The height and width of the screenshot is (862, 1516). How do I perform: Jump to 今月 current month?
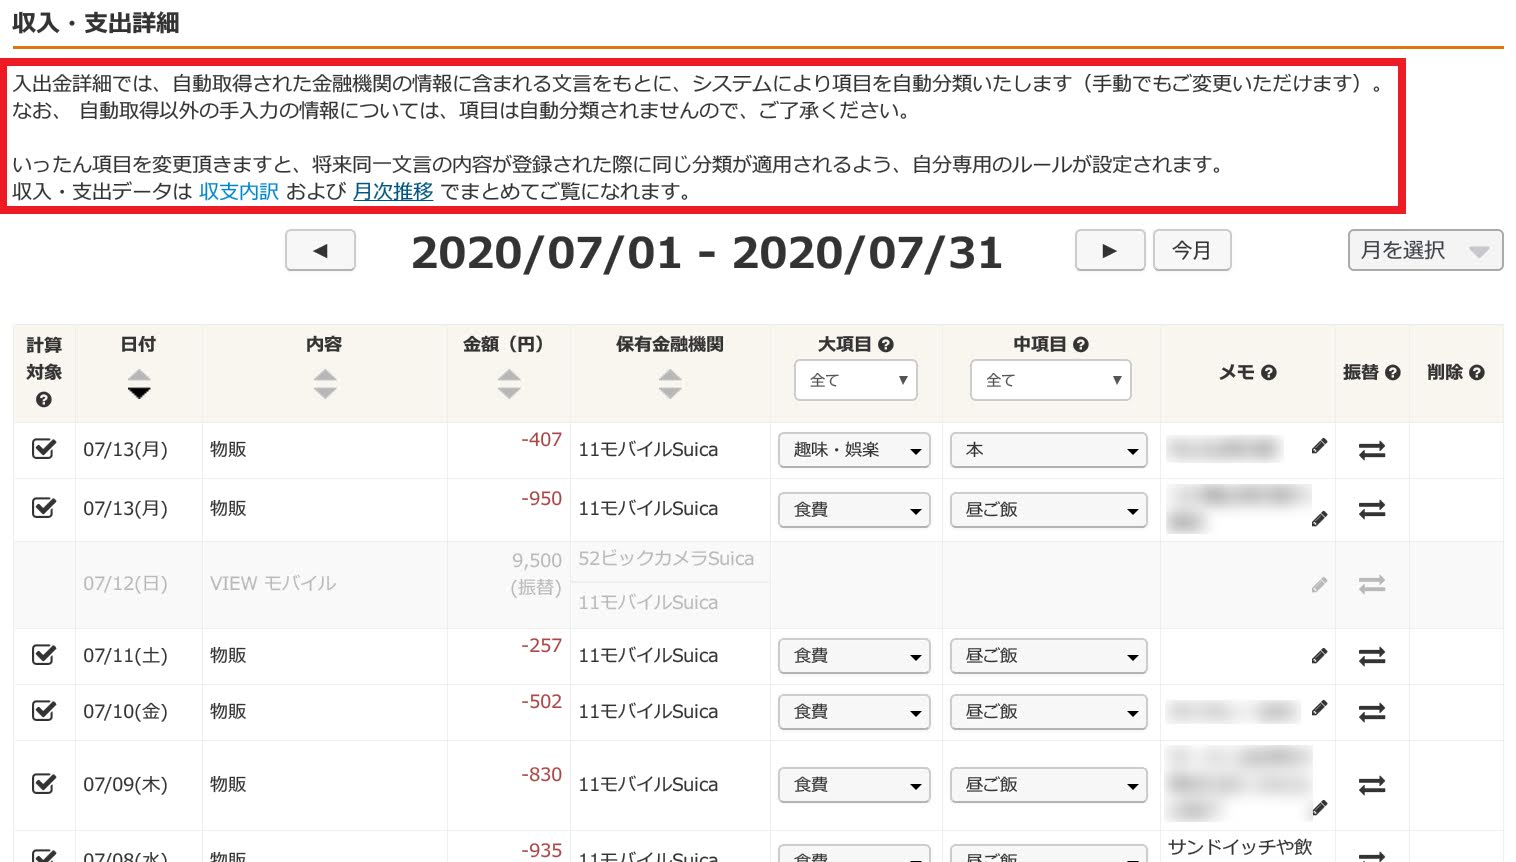(x=1191, y=250)
